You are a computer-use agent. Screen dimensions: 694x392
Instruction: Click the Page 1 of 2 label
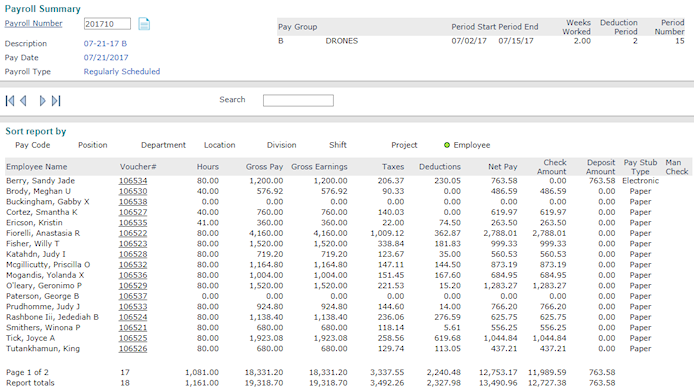pyautogui.click(x=27, y=373)
